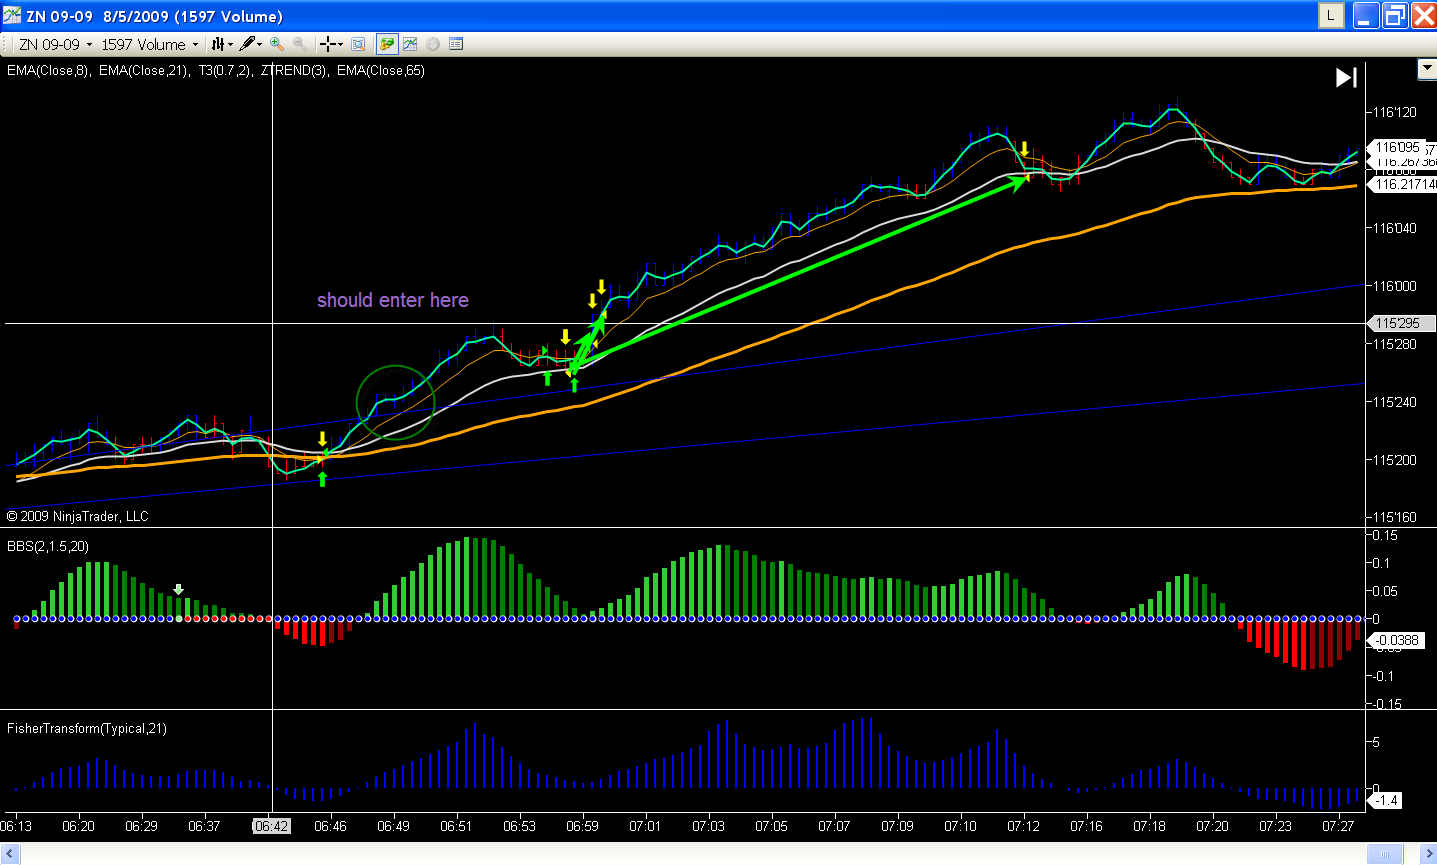Minimize the chart window
The width and height of the screenshot is (1437, 865).
(1366, 15)
